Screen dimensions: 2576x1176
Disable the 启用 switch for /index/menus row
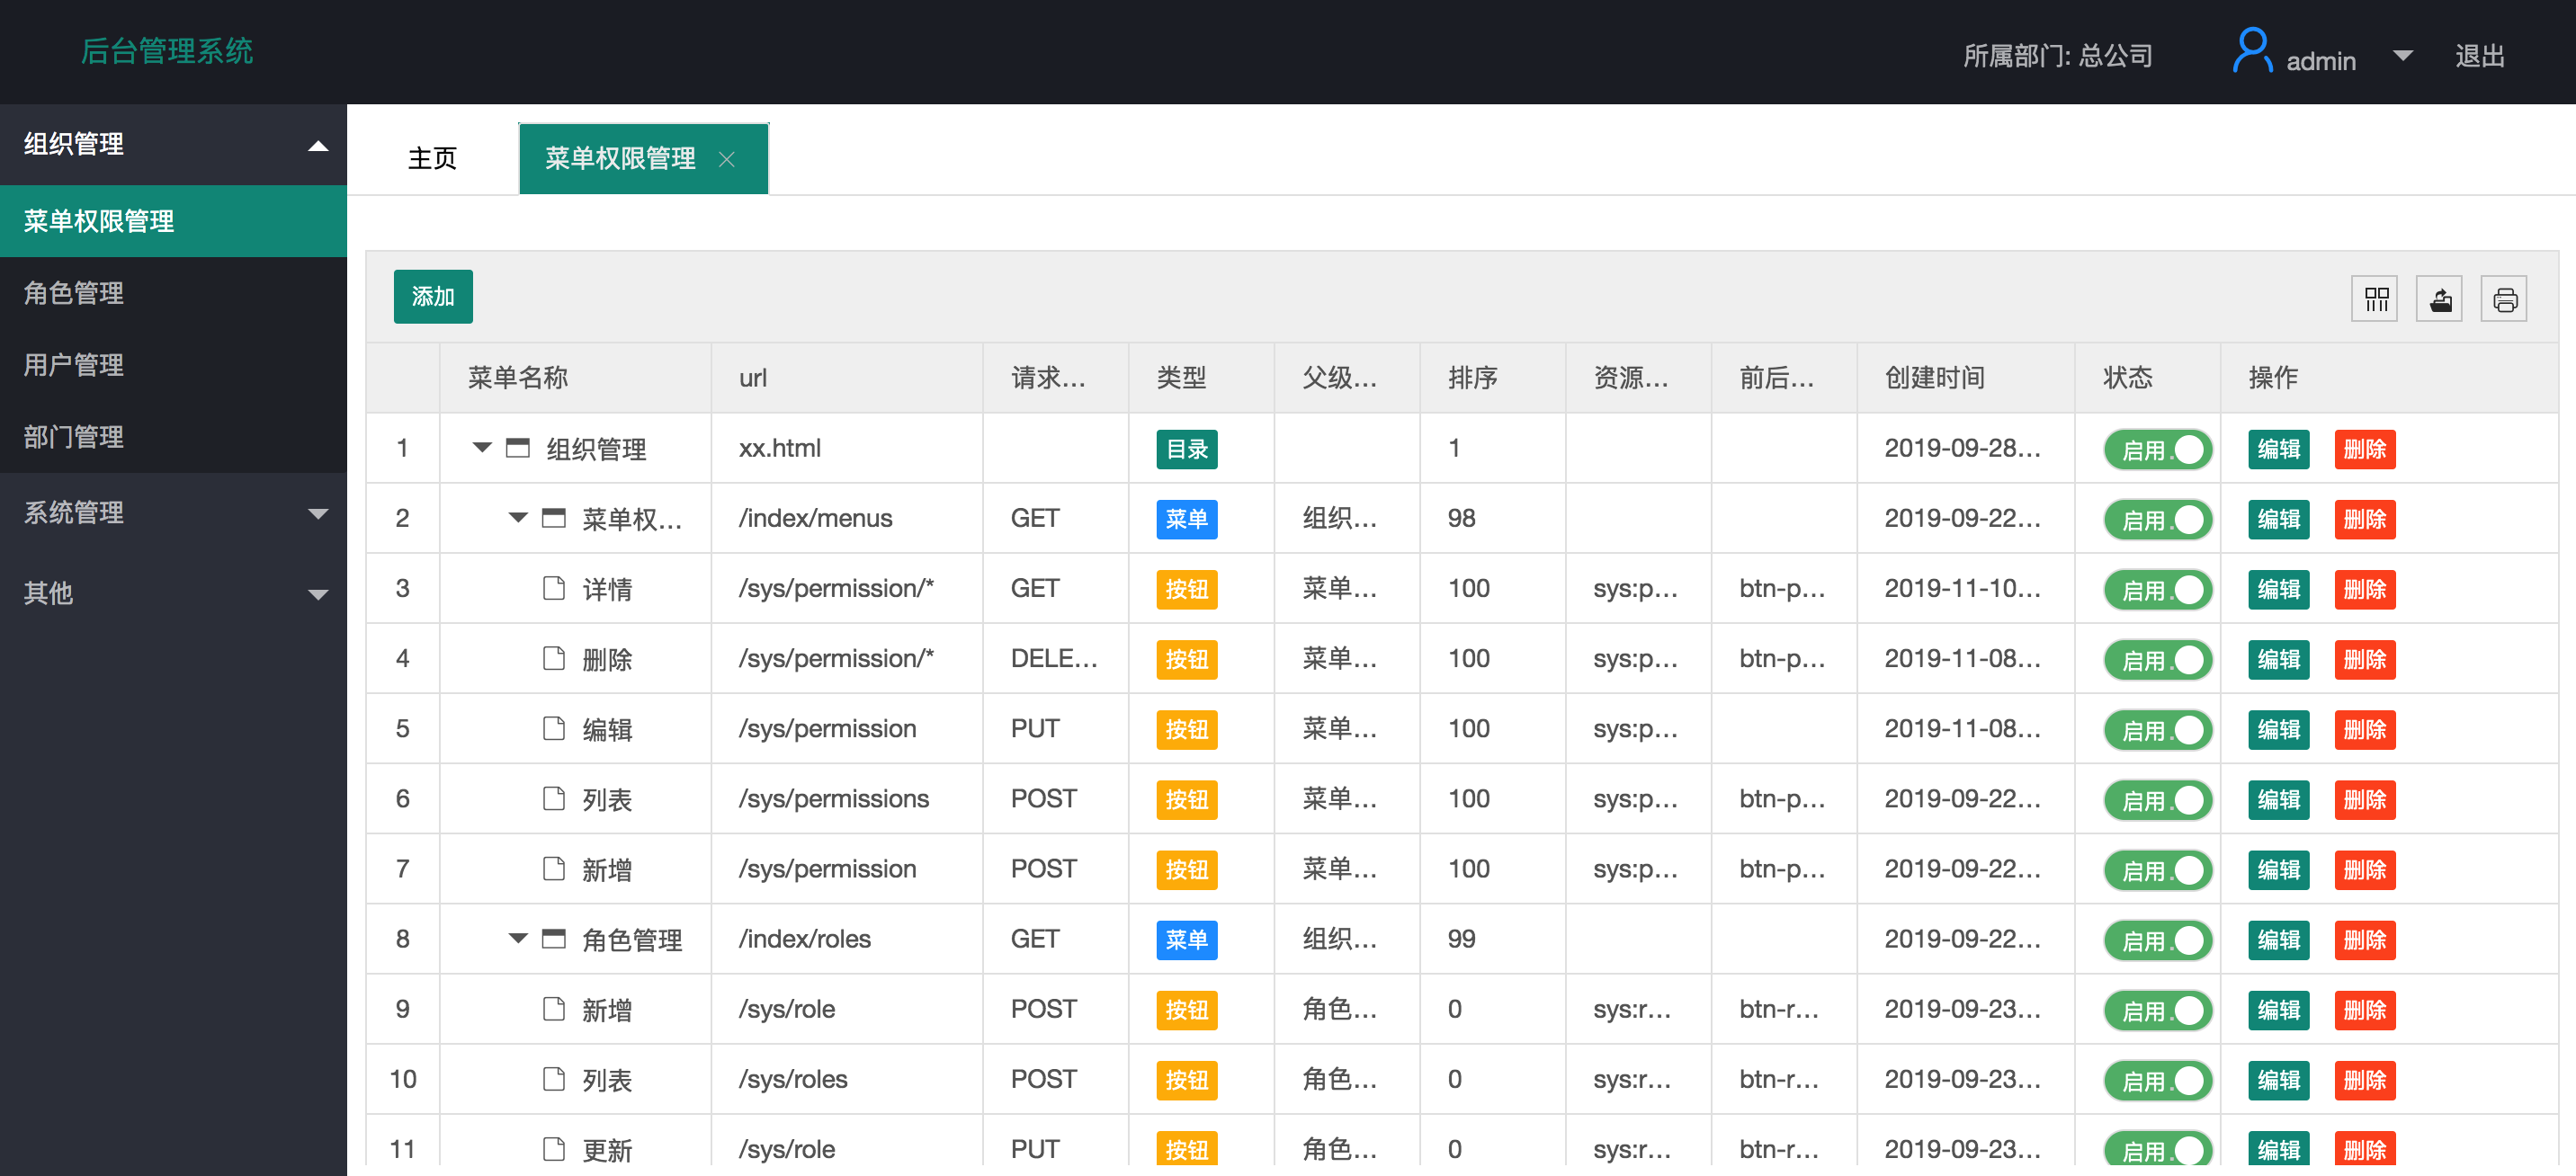point(2158,519)
